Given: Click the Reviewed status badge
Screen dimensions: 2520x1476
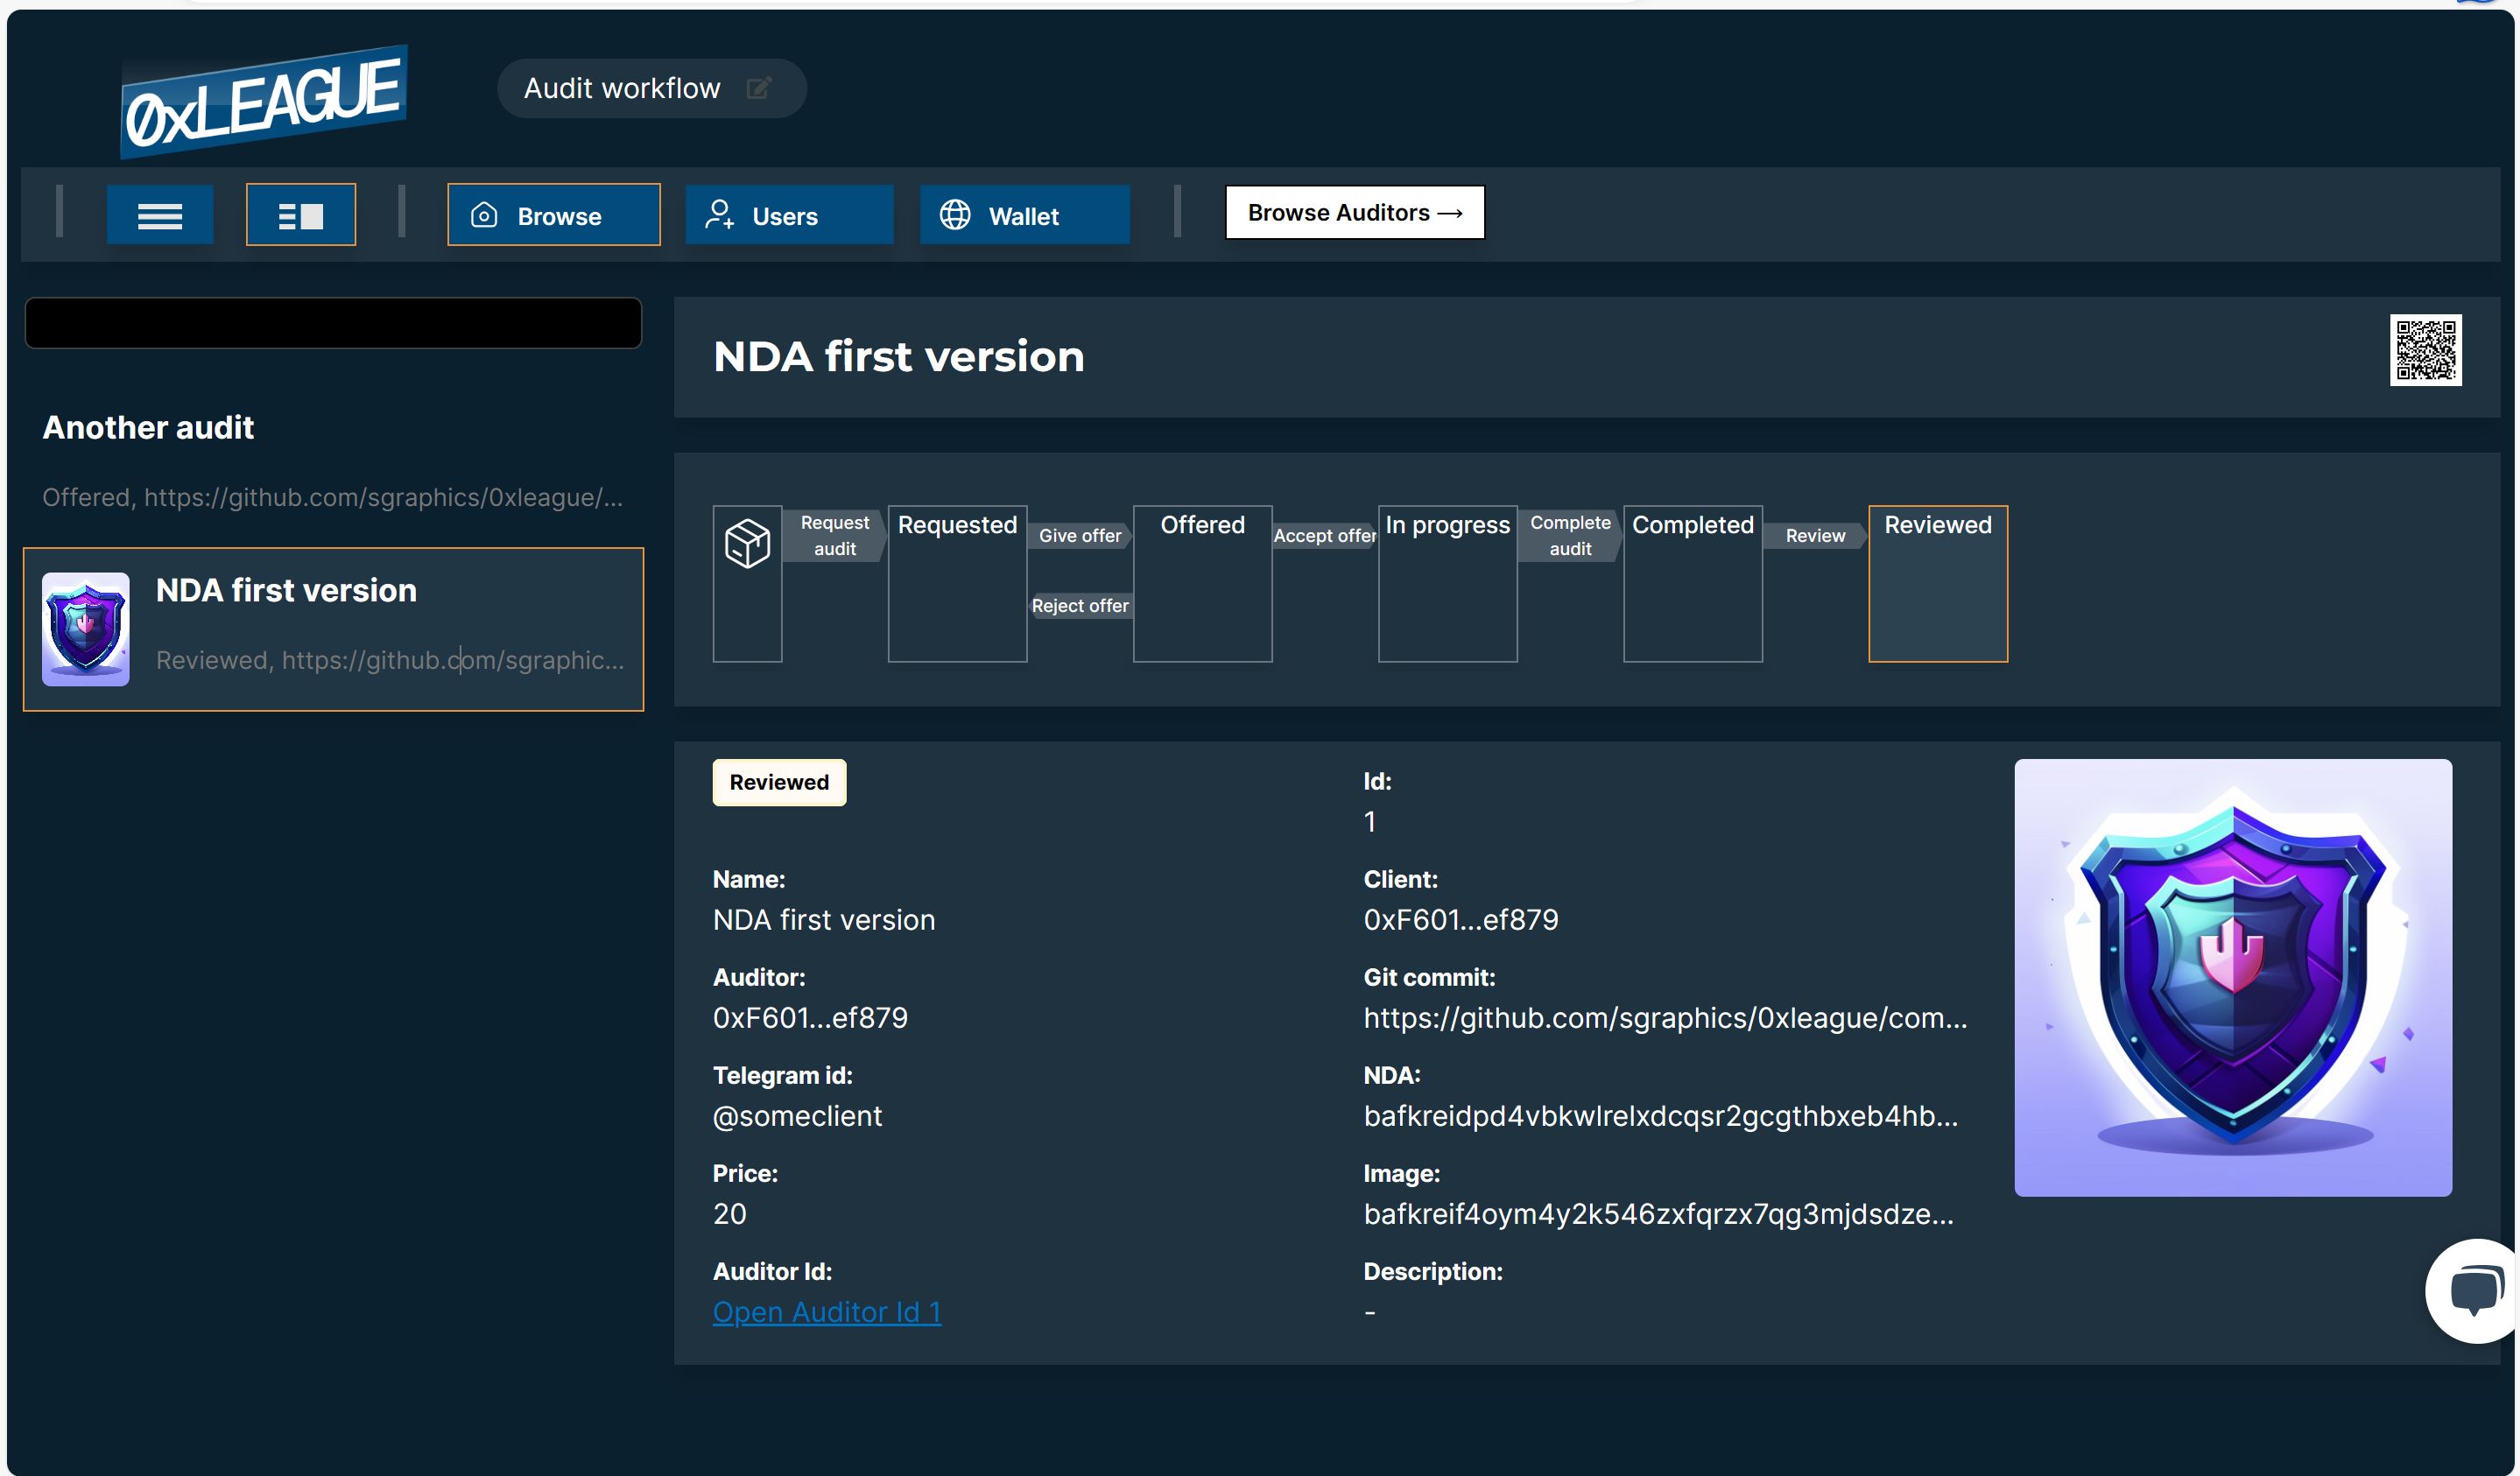Looking at the screenshot, I should tap(779, 782).
